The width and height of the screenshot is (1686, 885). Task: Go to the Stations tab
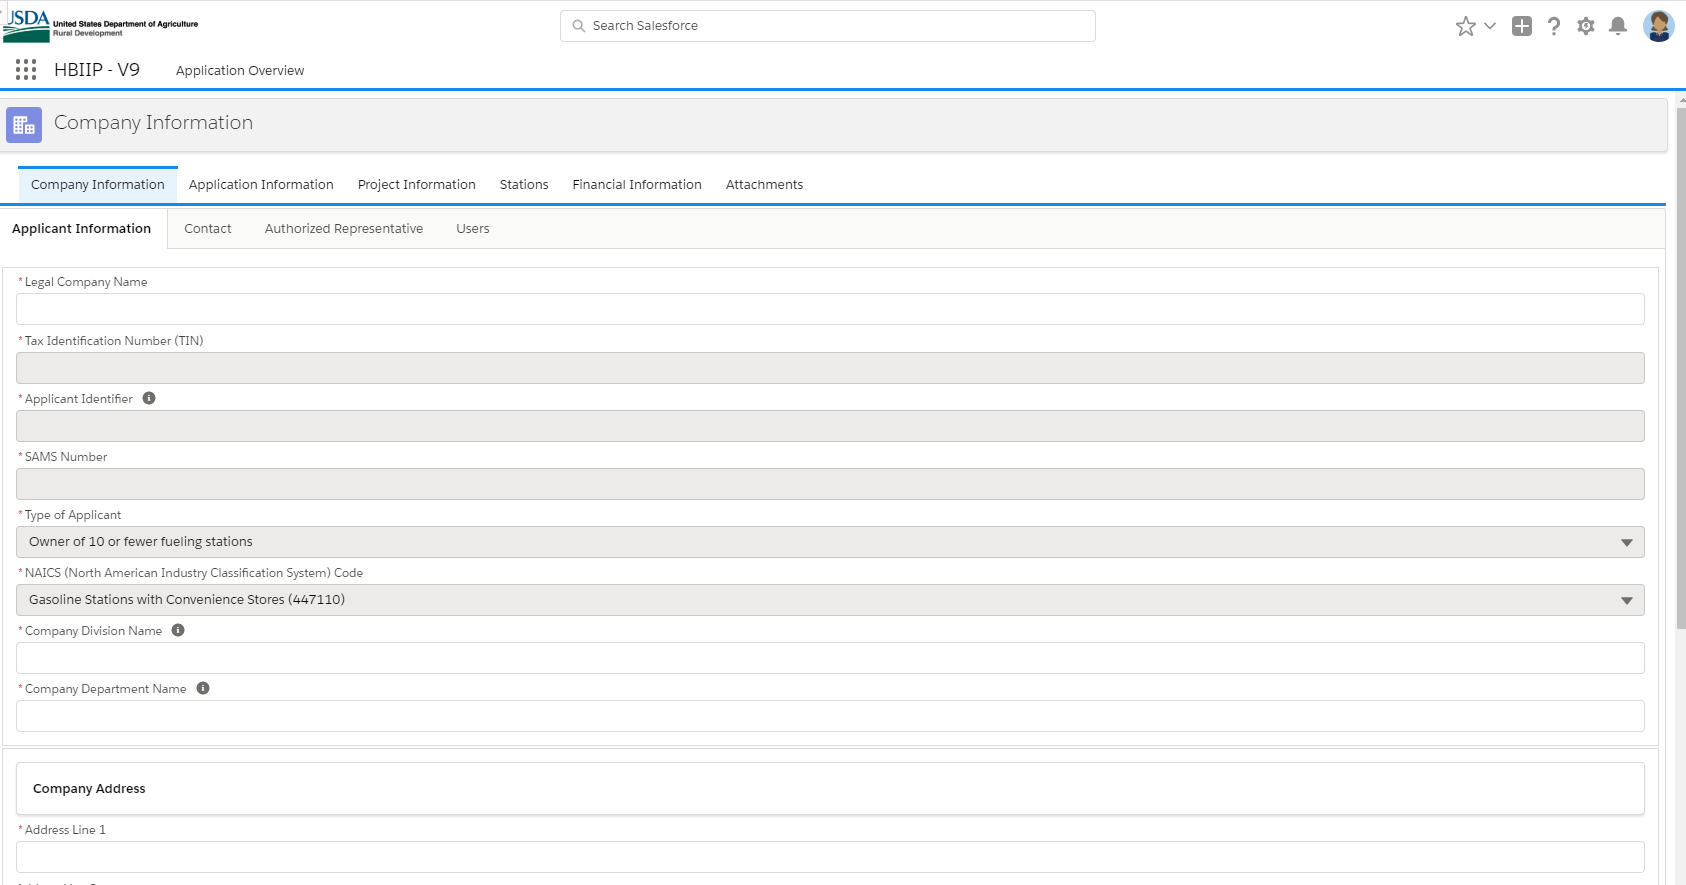click(x=524, y=185)
